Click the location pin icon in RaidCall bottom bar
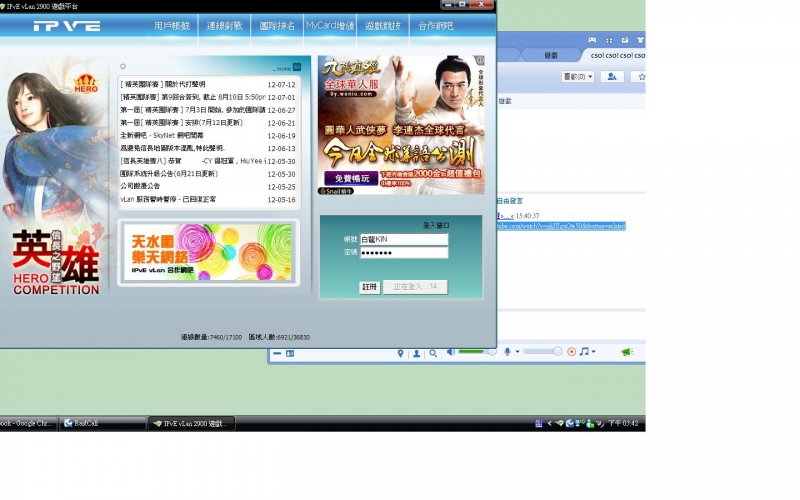 pyautogui.click(x=401, y=353)
